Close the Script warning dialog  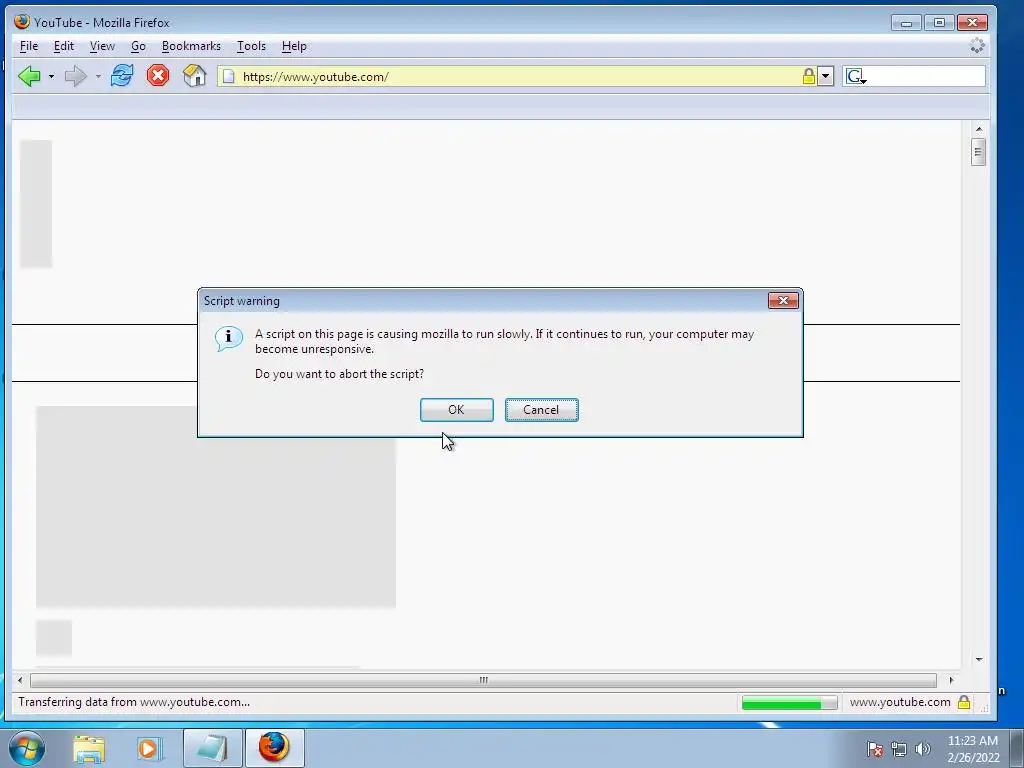tap(783, 300)
